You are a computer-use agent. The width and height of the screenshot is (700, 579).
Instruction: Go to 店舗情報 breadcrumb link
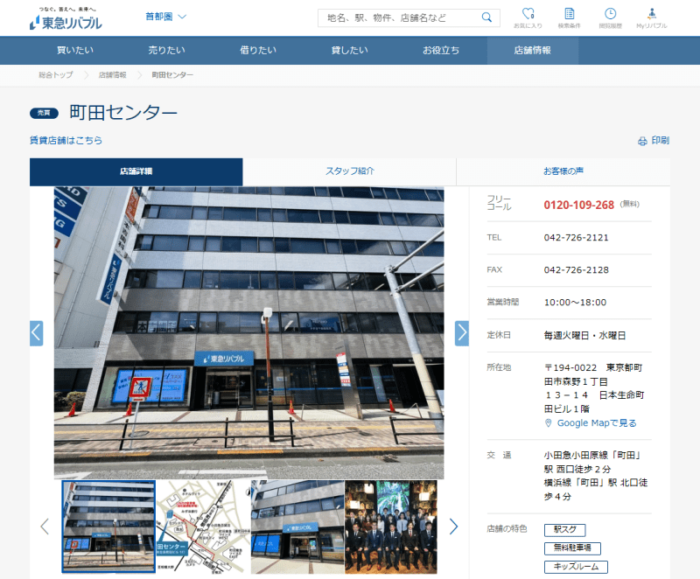[x=112, y=75]
